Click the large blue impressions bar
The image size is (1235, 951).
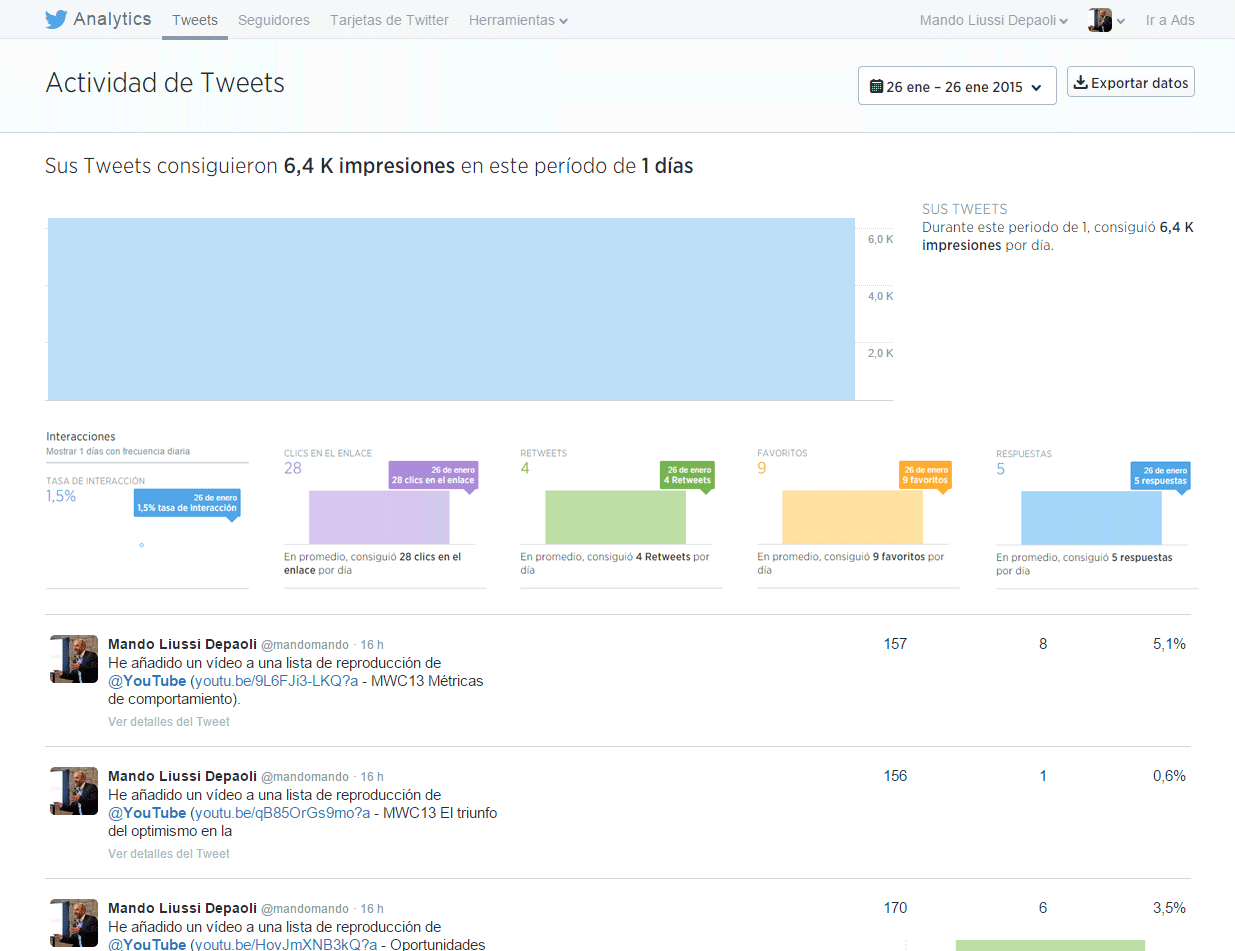click(x=451, y=309)
